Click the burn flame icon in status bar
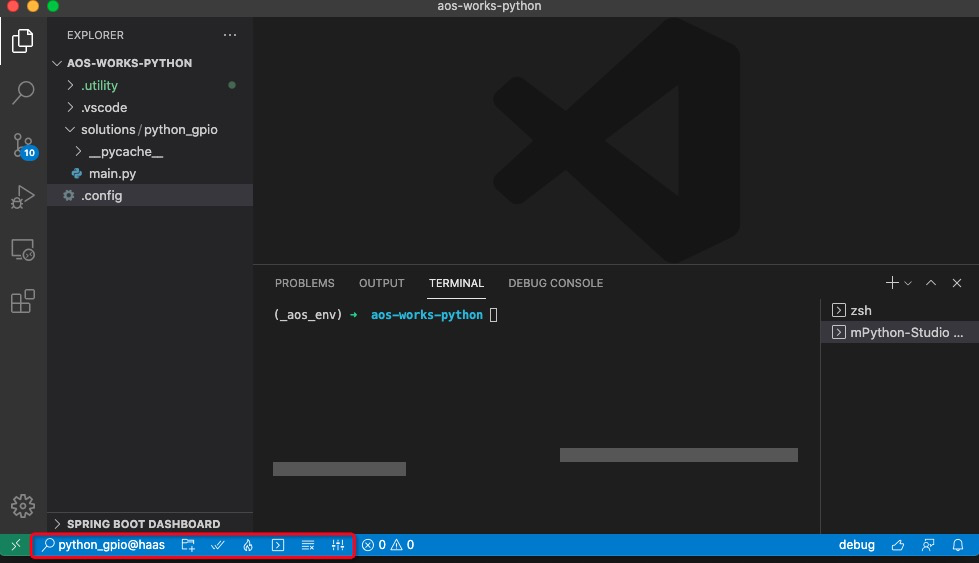The height and width of the screenshot is (563, 979). tap(248, 545)
